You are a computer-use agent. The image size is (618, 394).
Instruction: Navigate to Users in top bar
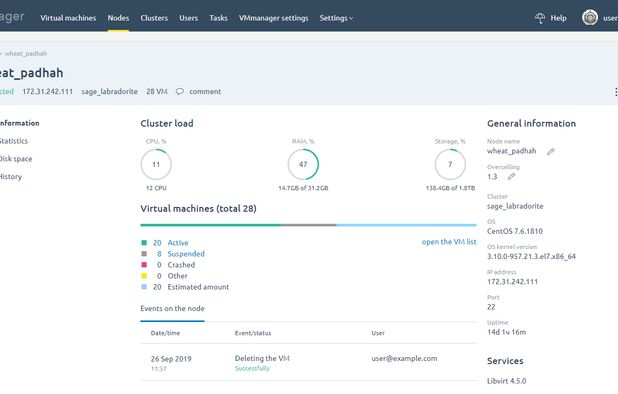(188, 18)
